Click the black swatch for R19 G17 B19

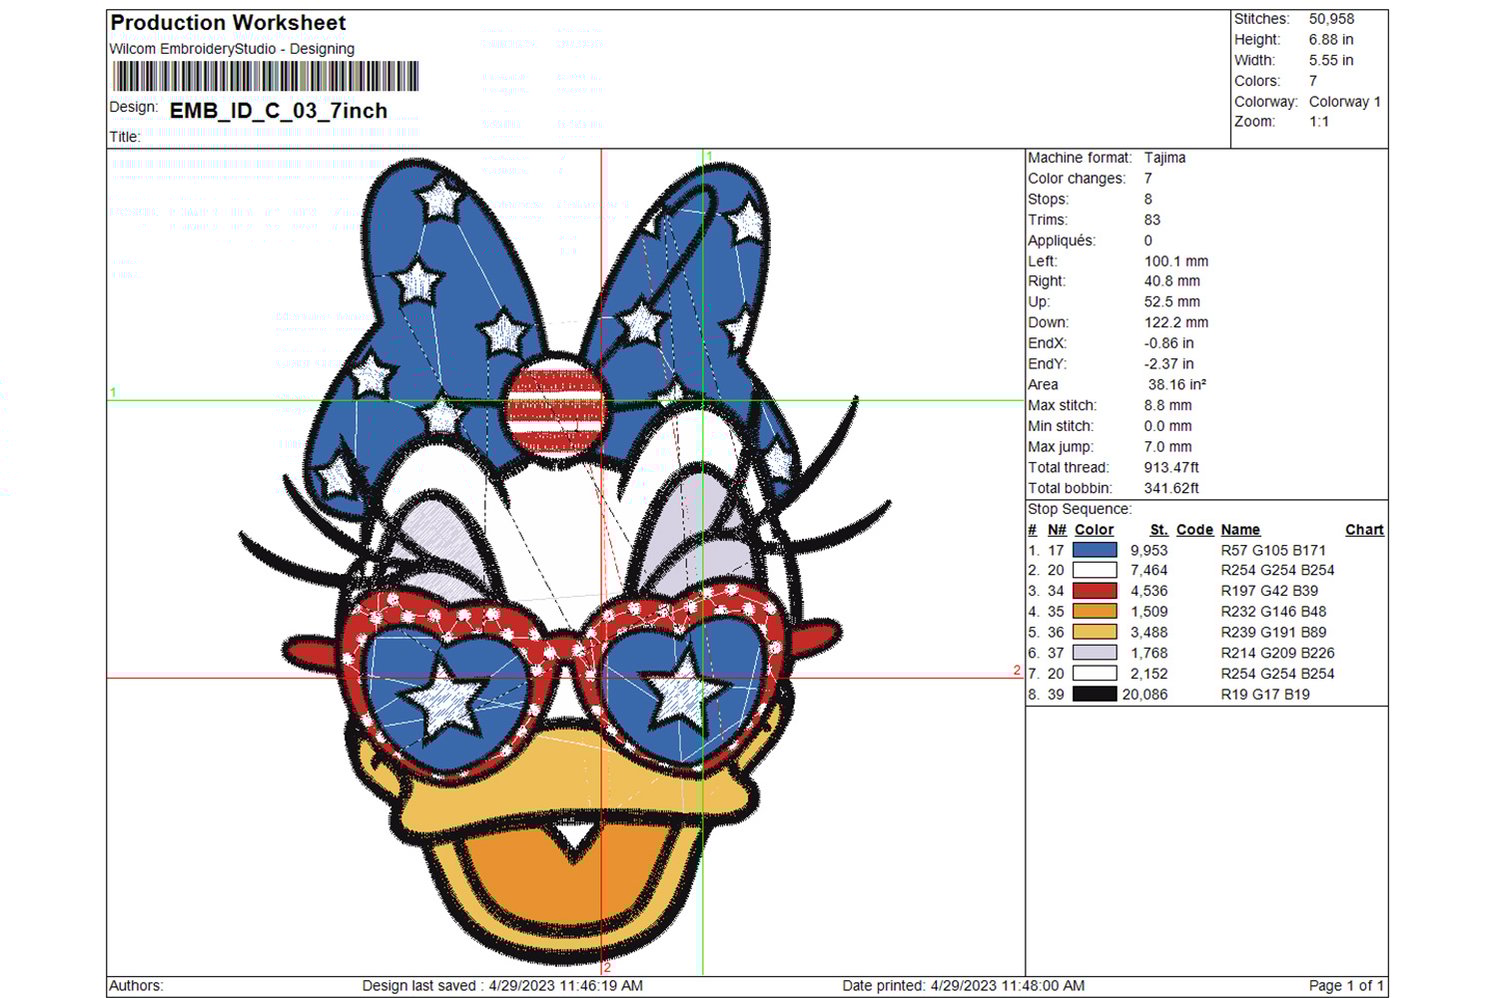click(1094, 694)
